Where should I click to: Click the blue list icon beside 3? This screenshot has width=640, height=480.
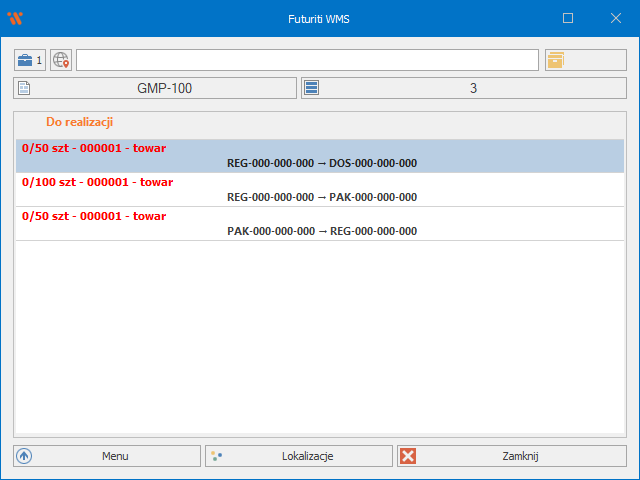(x=312, y=88)
